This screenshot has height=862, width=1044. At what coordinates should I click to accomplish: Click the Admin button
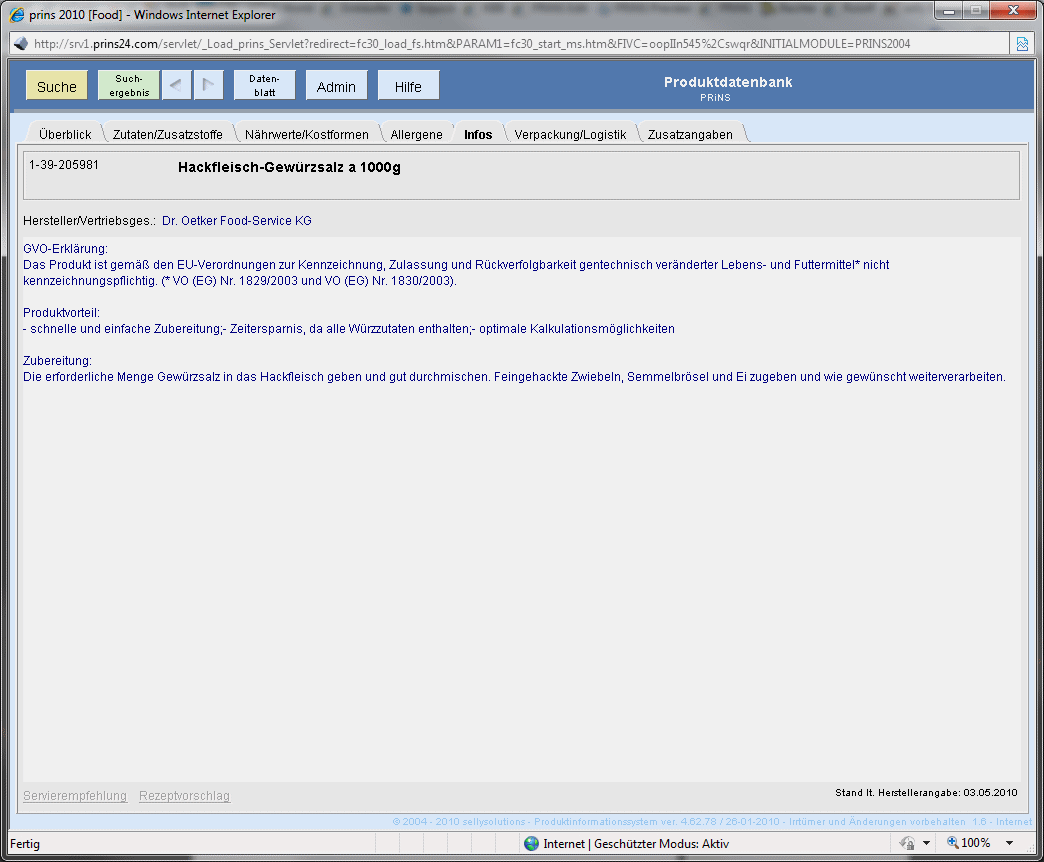(x=336, y=86)
